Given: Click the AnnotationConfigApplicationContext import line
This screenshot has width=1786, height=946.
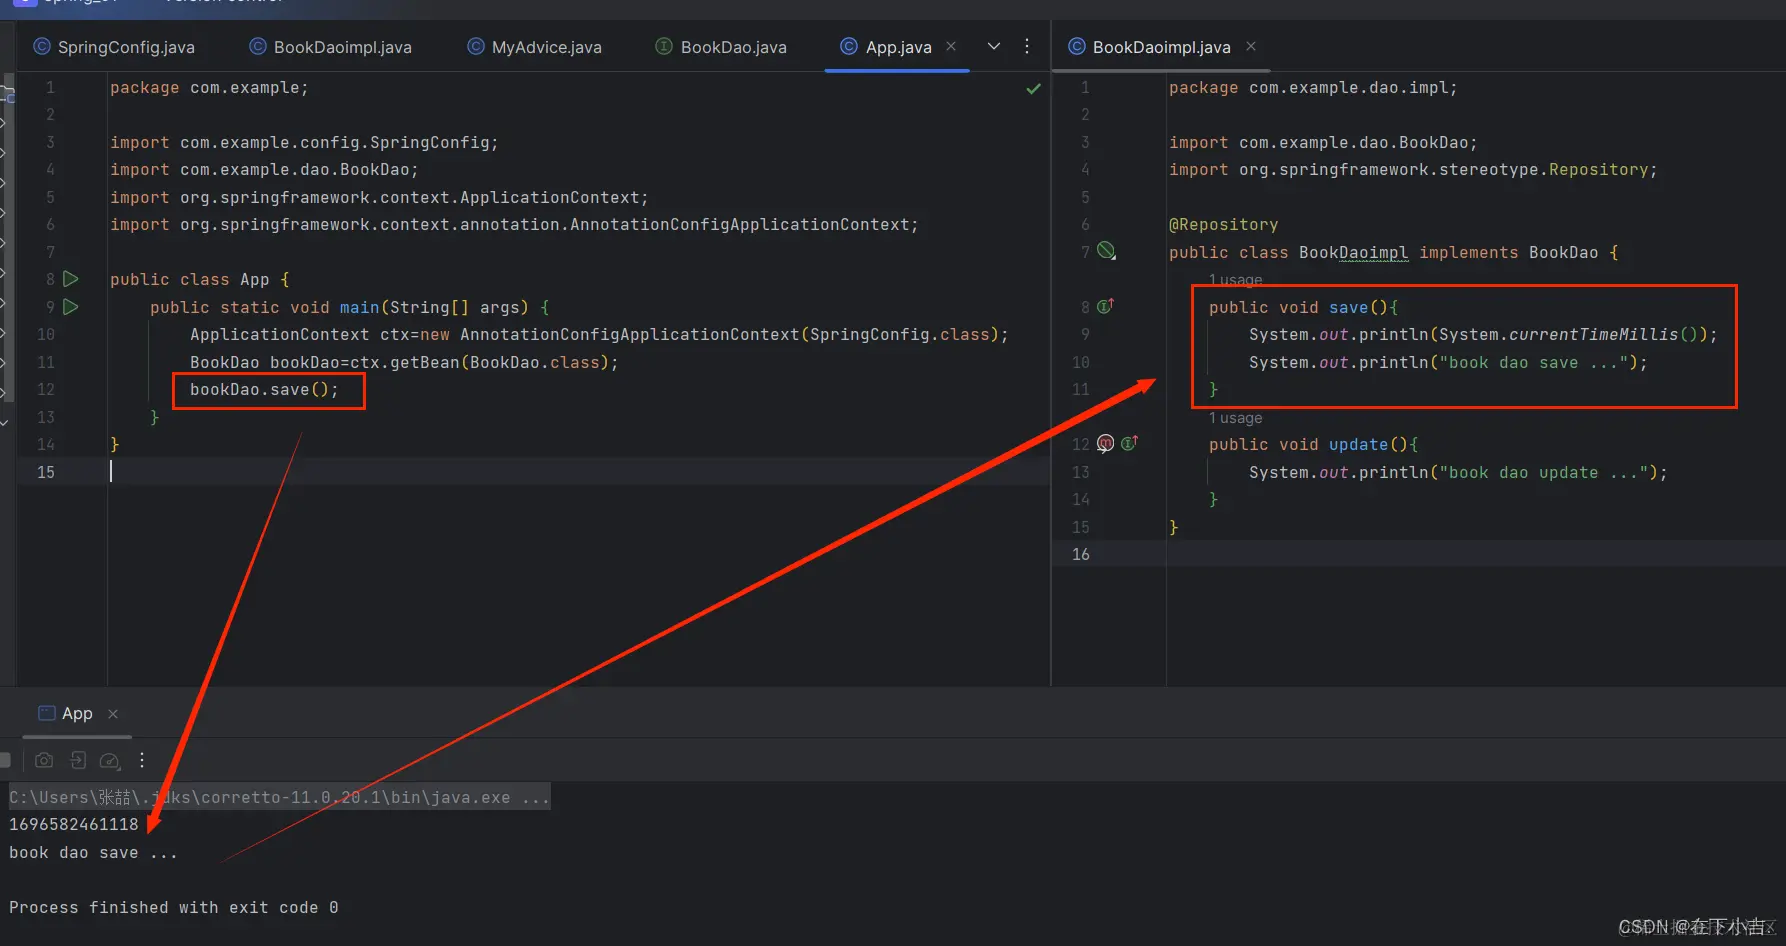Looking at the screenshot, I should [514, 225].
